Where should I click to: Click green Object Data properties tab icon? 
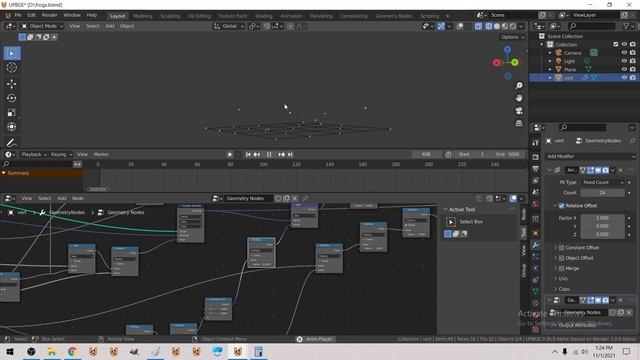point(536,291)
